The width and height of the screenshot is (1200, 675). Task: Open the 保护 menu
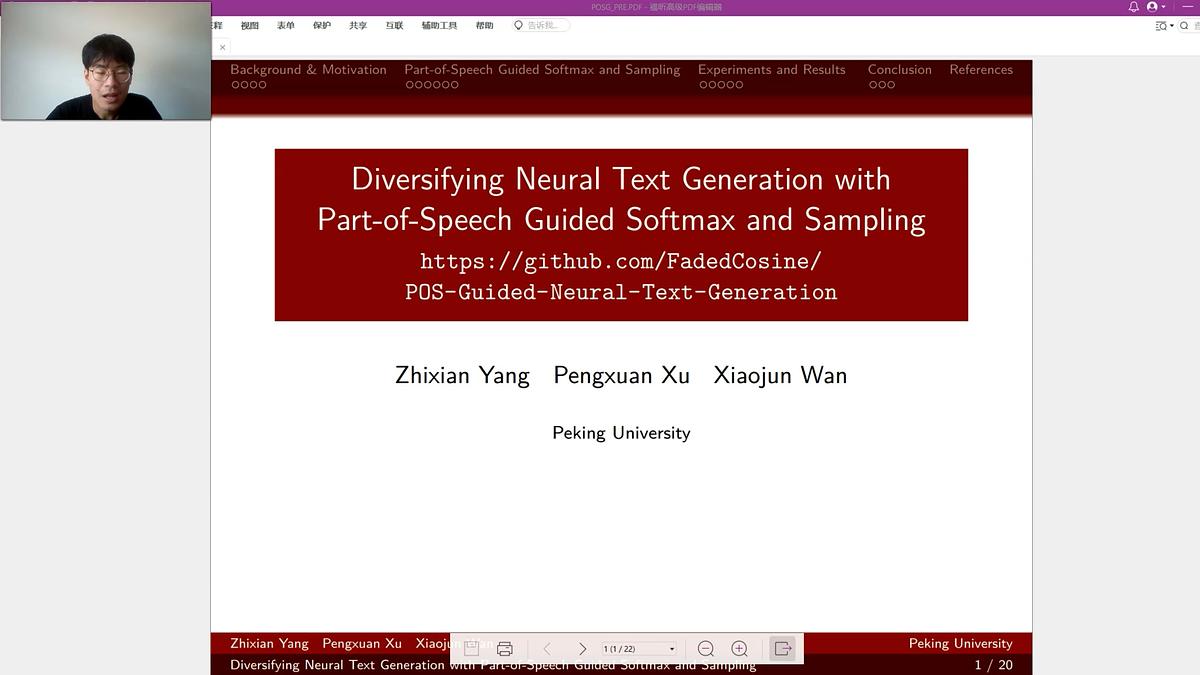[321, 26]
